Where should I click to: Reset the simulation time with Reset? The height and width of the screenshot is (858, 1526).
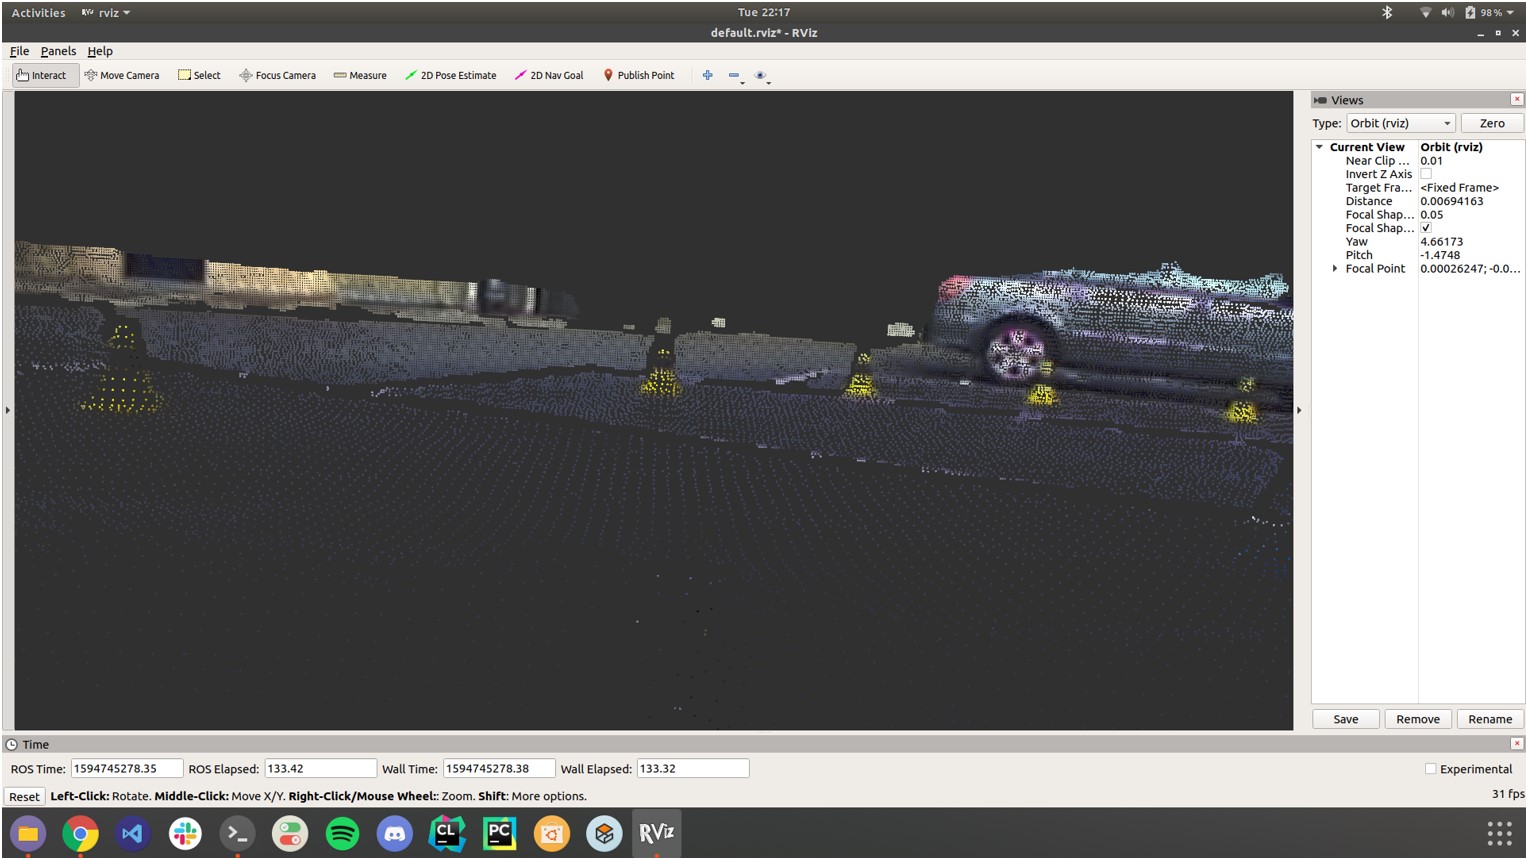point(24,797)
